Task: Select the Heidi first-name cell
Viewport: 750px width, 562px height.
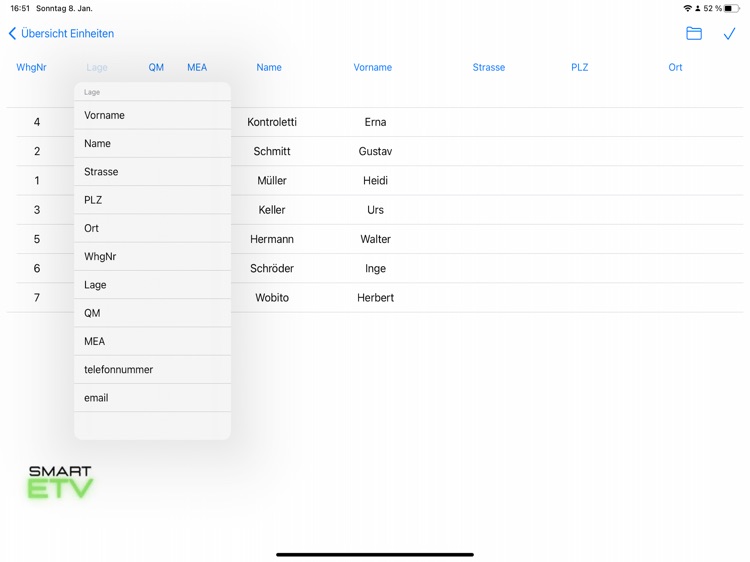Action: (x=375, y=180)
